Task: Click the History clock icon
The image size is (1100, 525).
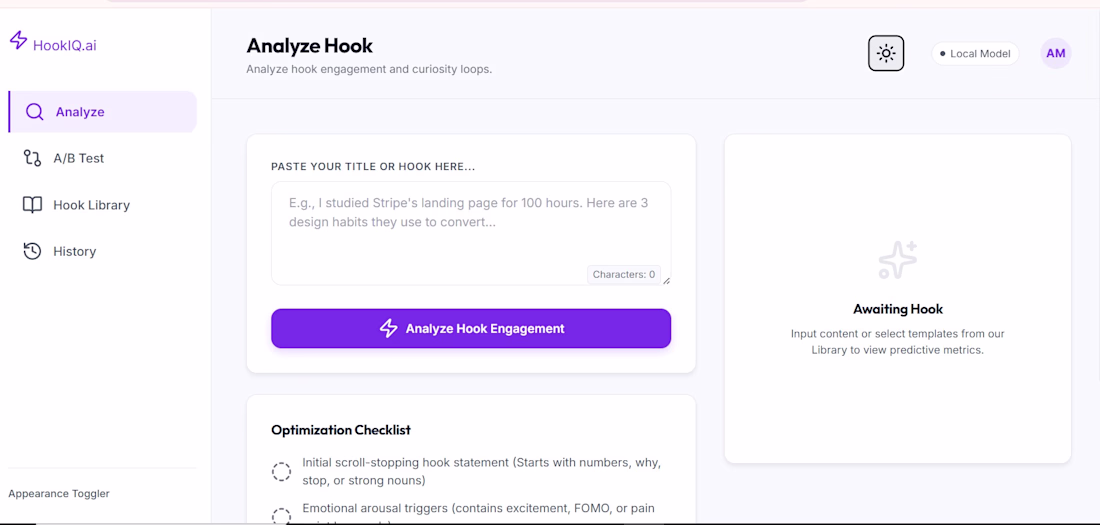Action: [x=32, y=251]
